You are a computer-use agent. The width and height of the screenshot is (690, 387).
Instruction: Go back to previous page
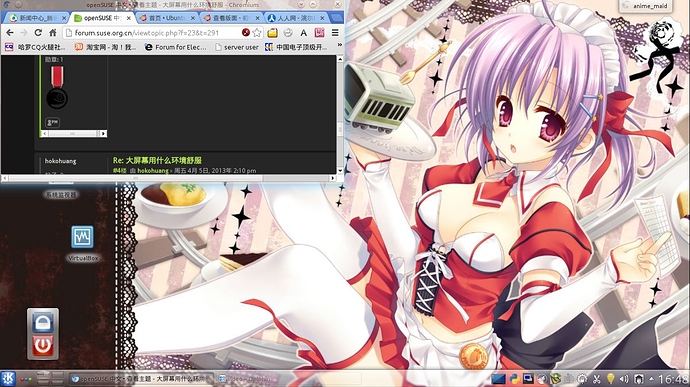click(10, 33)
